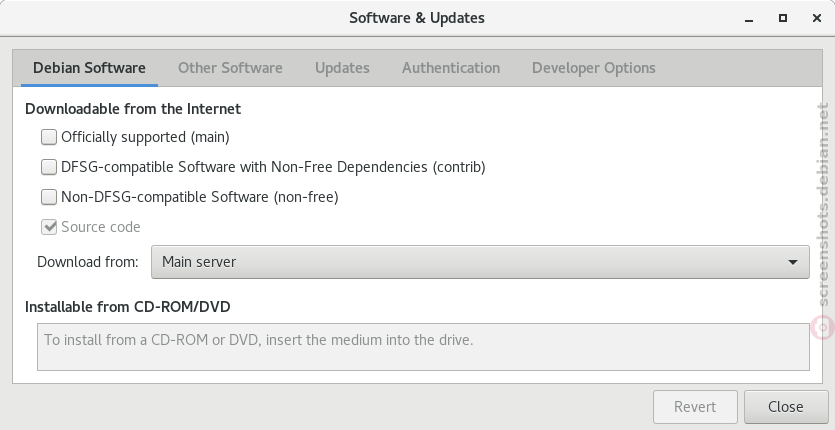Maximize the Software & Updates window

pos(783,18)
